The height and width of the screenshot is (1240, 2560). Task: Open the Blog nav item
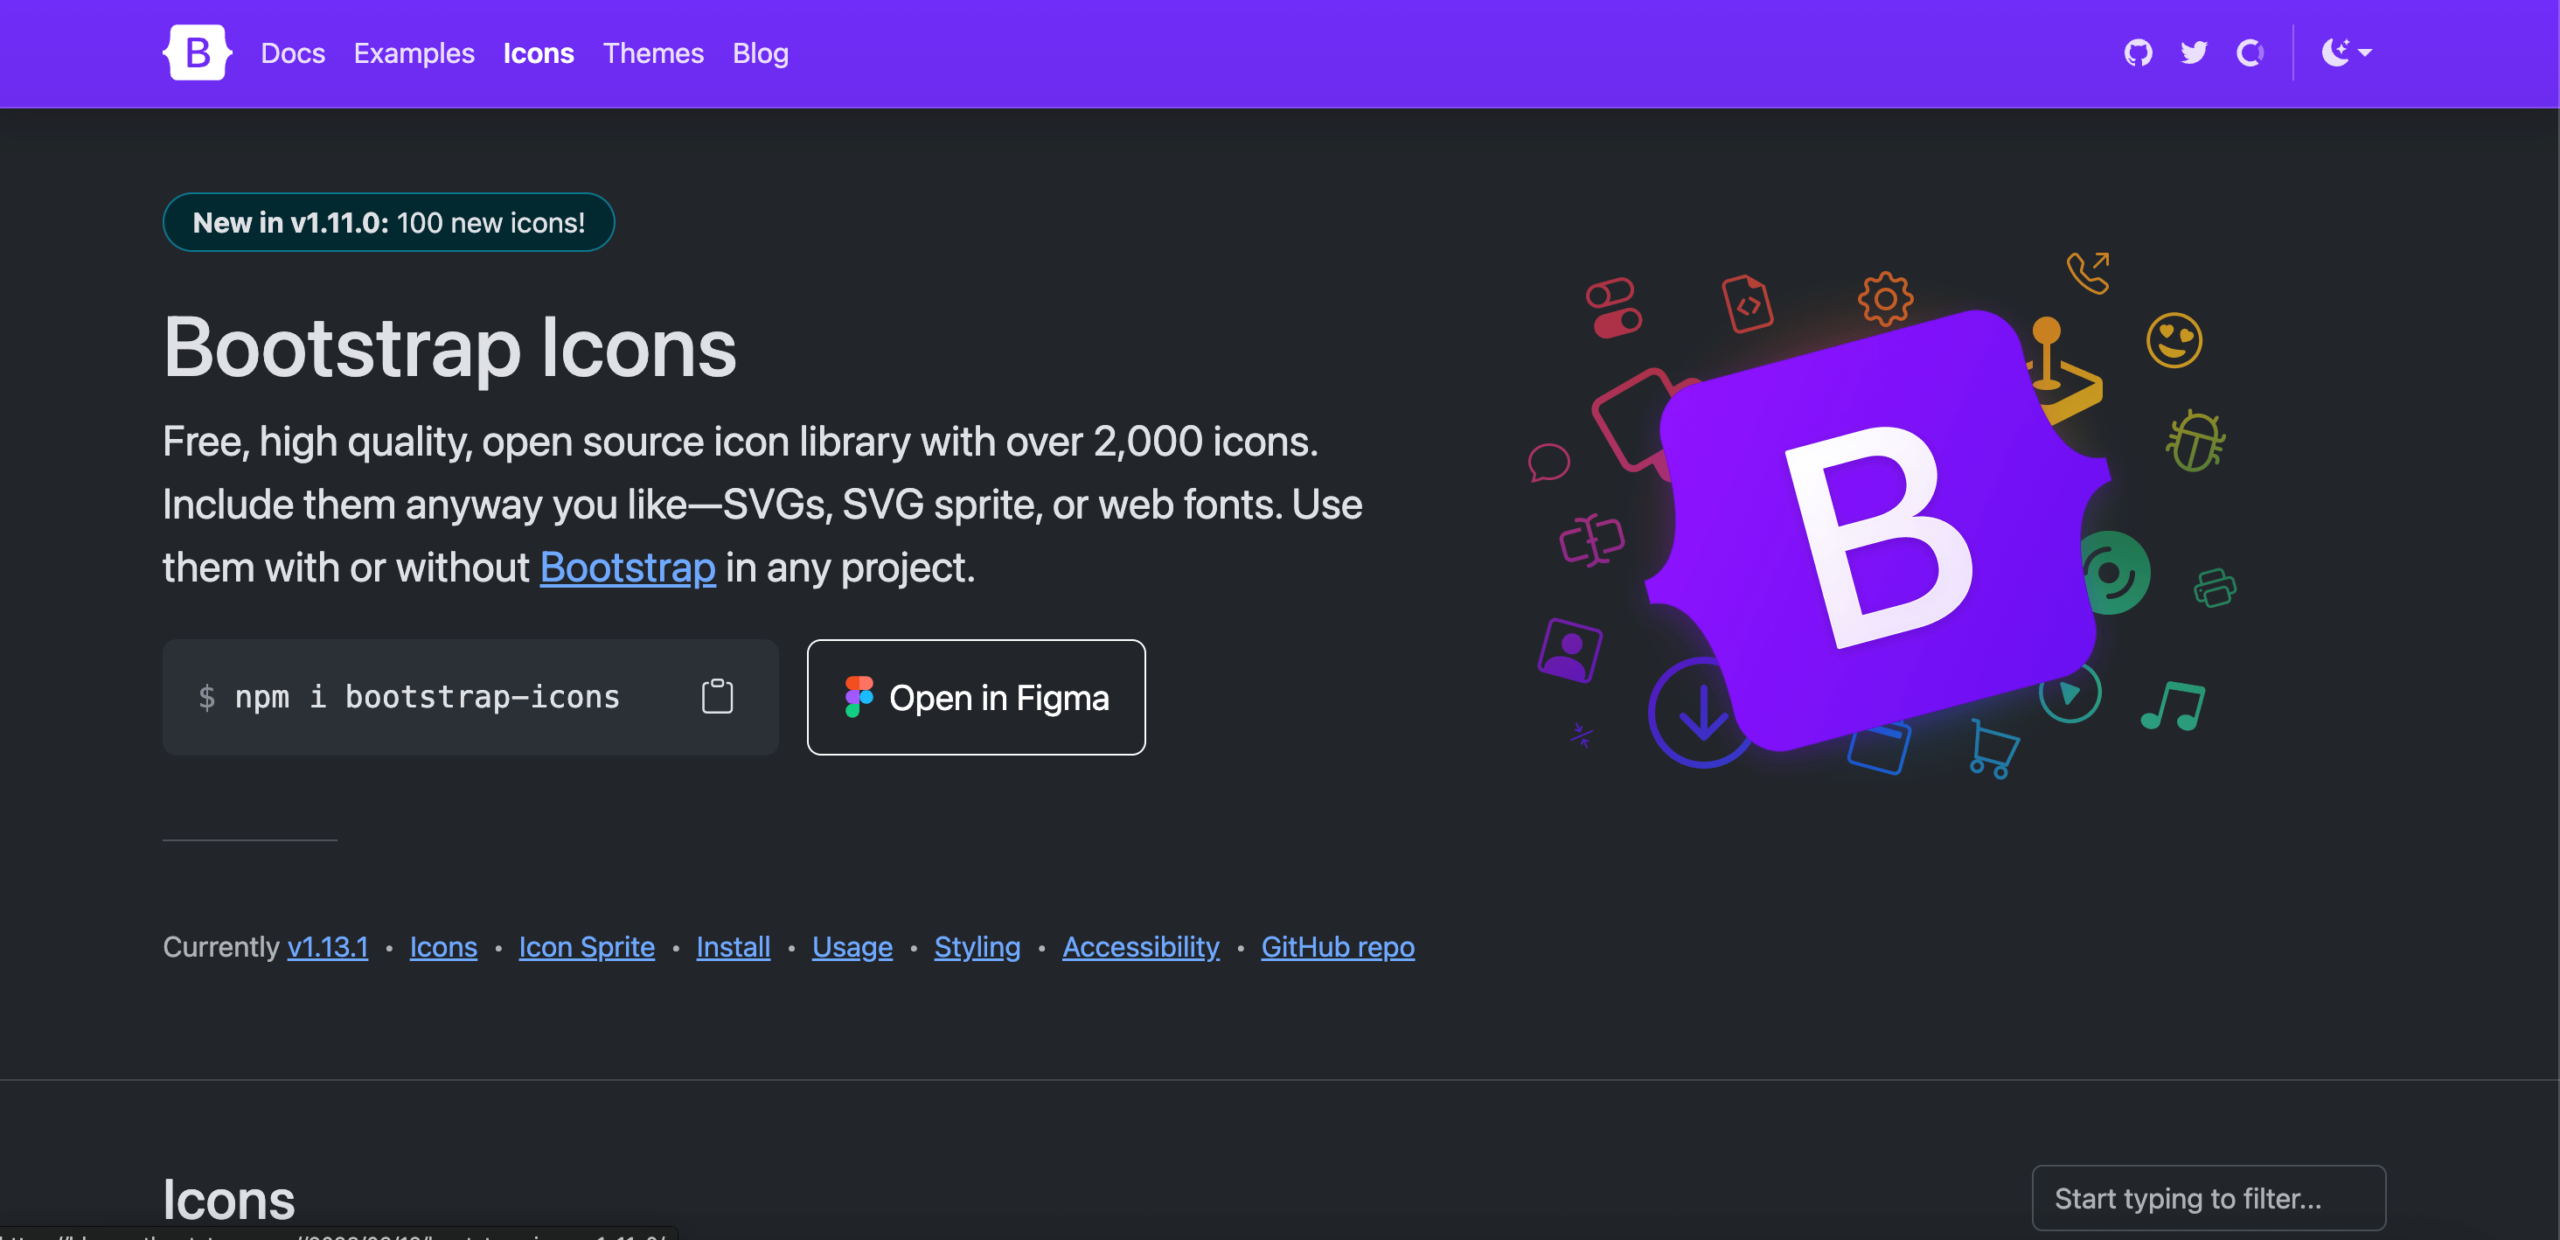(x=760, y=53)
